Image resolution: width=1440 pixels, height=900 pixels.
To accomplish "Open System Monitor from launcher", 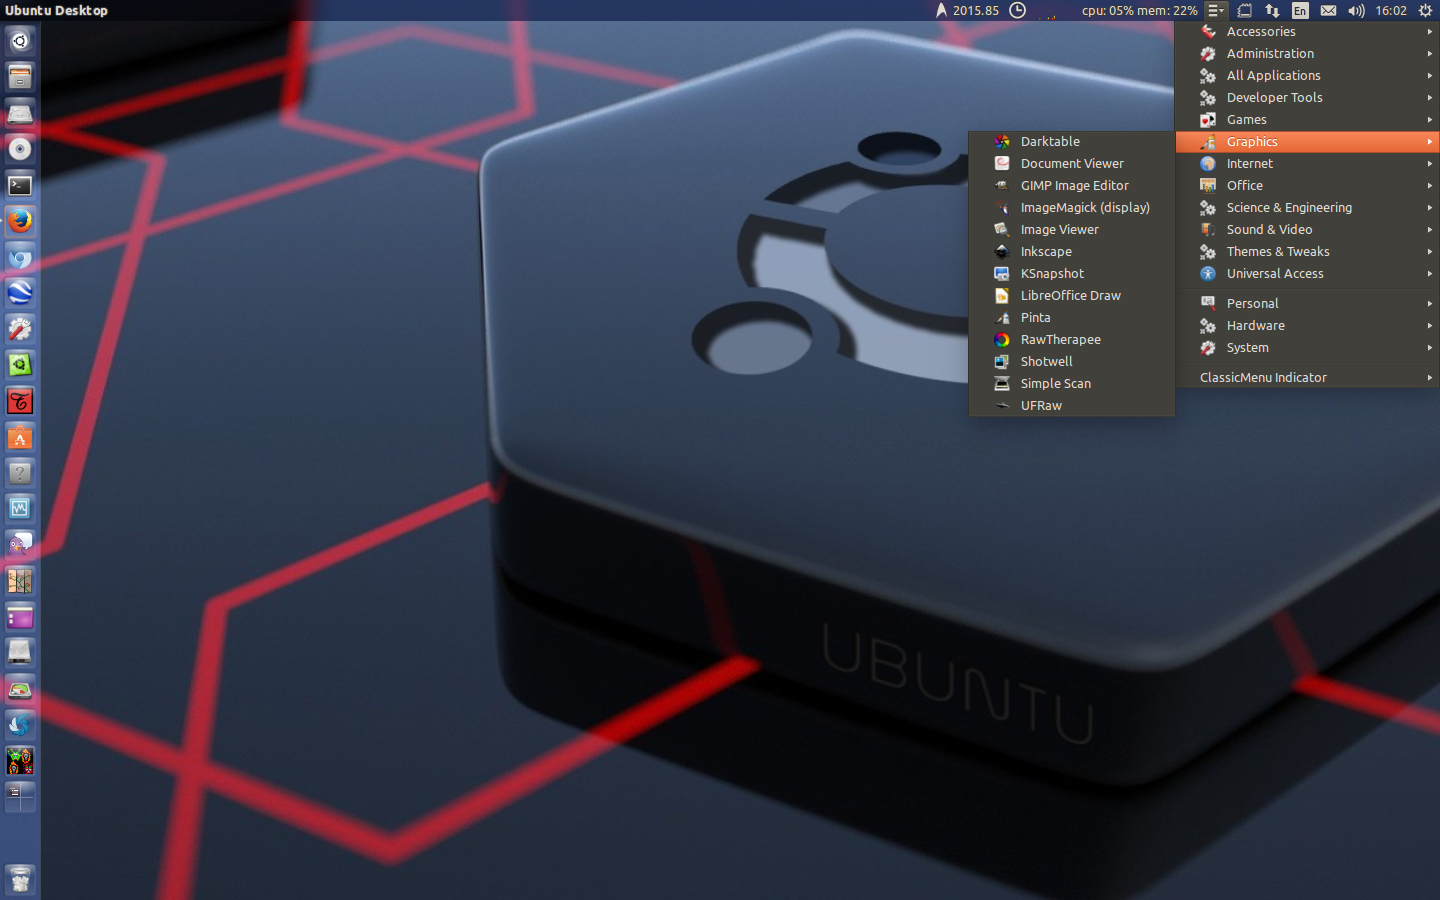I will click(x=20, y=509).
